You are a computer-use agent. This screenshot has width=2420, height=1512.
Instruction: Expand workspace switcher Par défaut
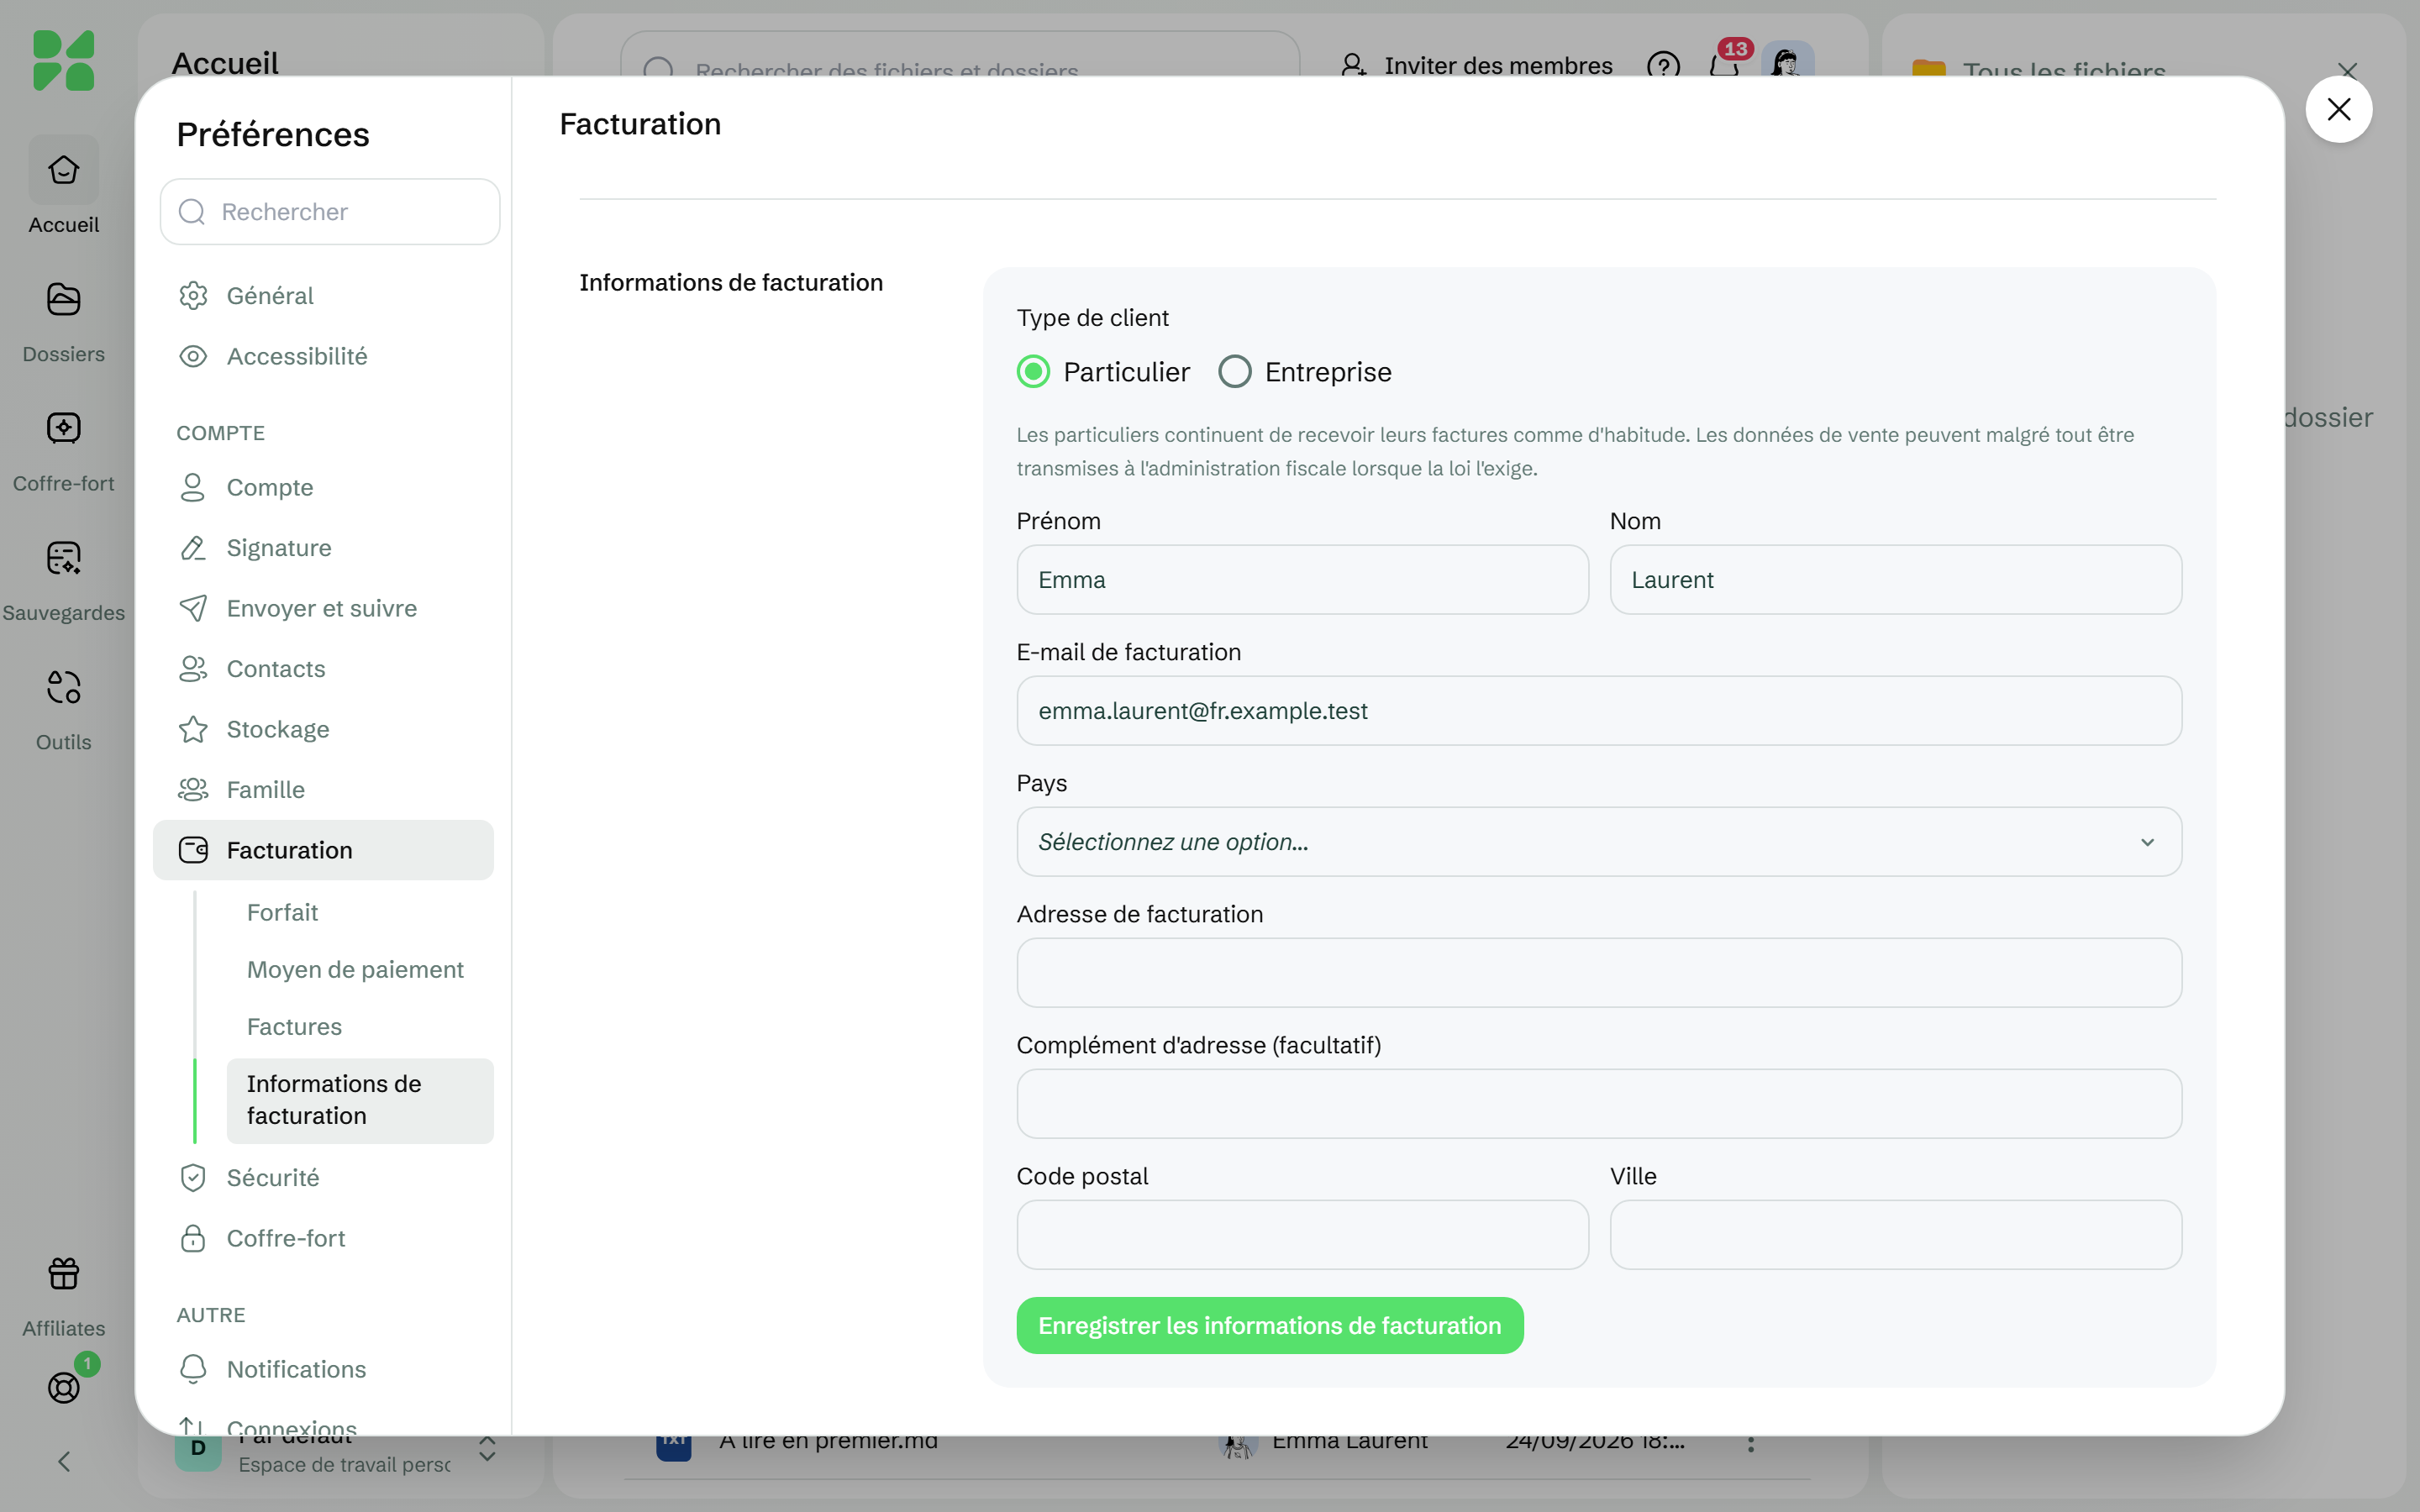tap(487, 1449)
